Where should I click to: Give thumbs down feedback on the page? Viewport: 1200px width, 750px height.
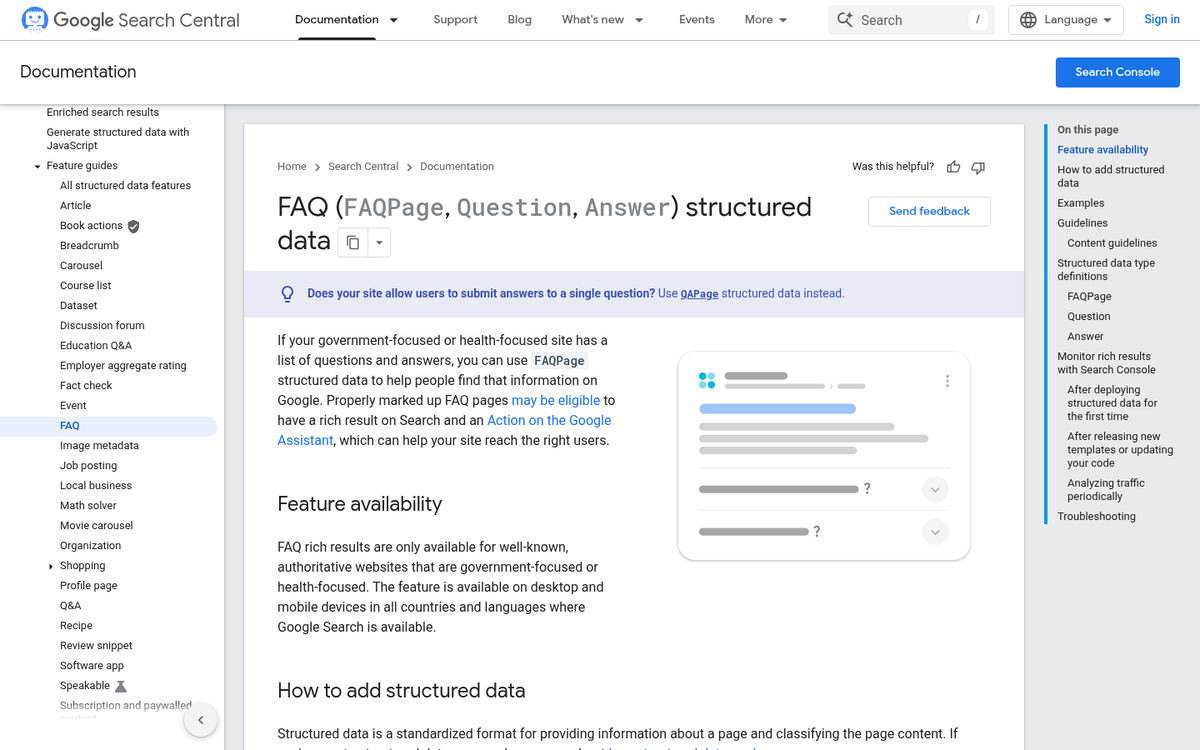tap(978, 167)
